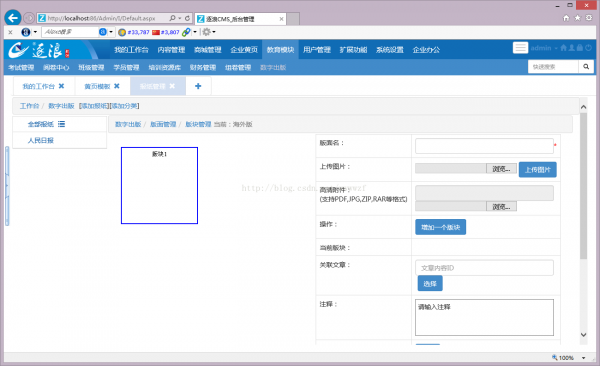The width and height of the screenshot is (600, 366).
Task: Click the 版面名 text input field
Action: click(x=484, y=146)
